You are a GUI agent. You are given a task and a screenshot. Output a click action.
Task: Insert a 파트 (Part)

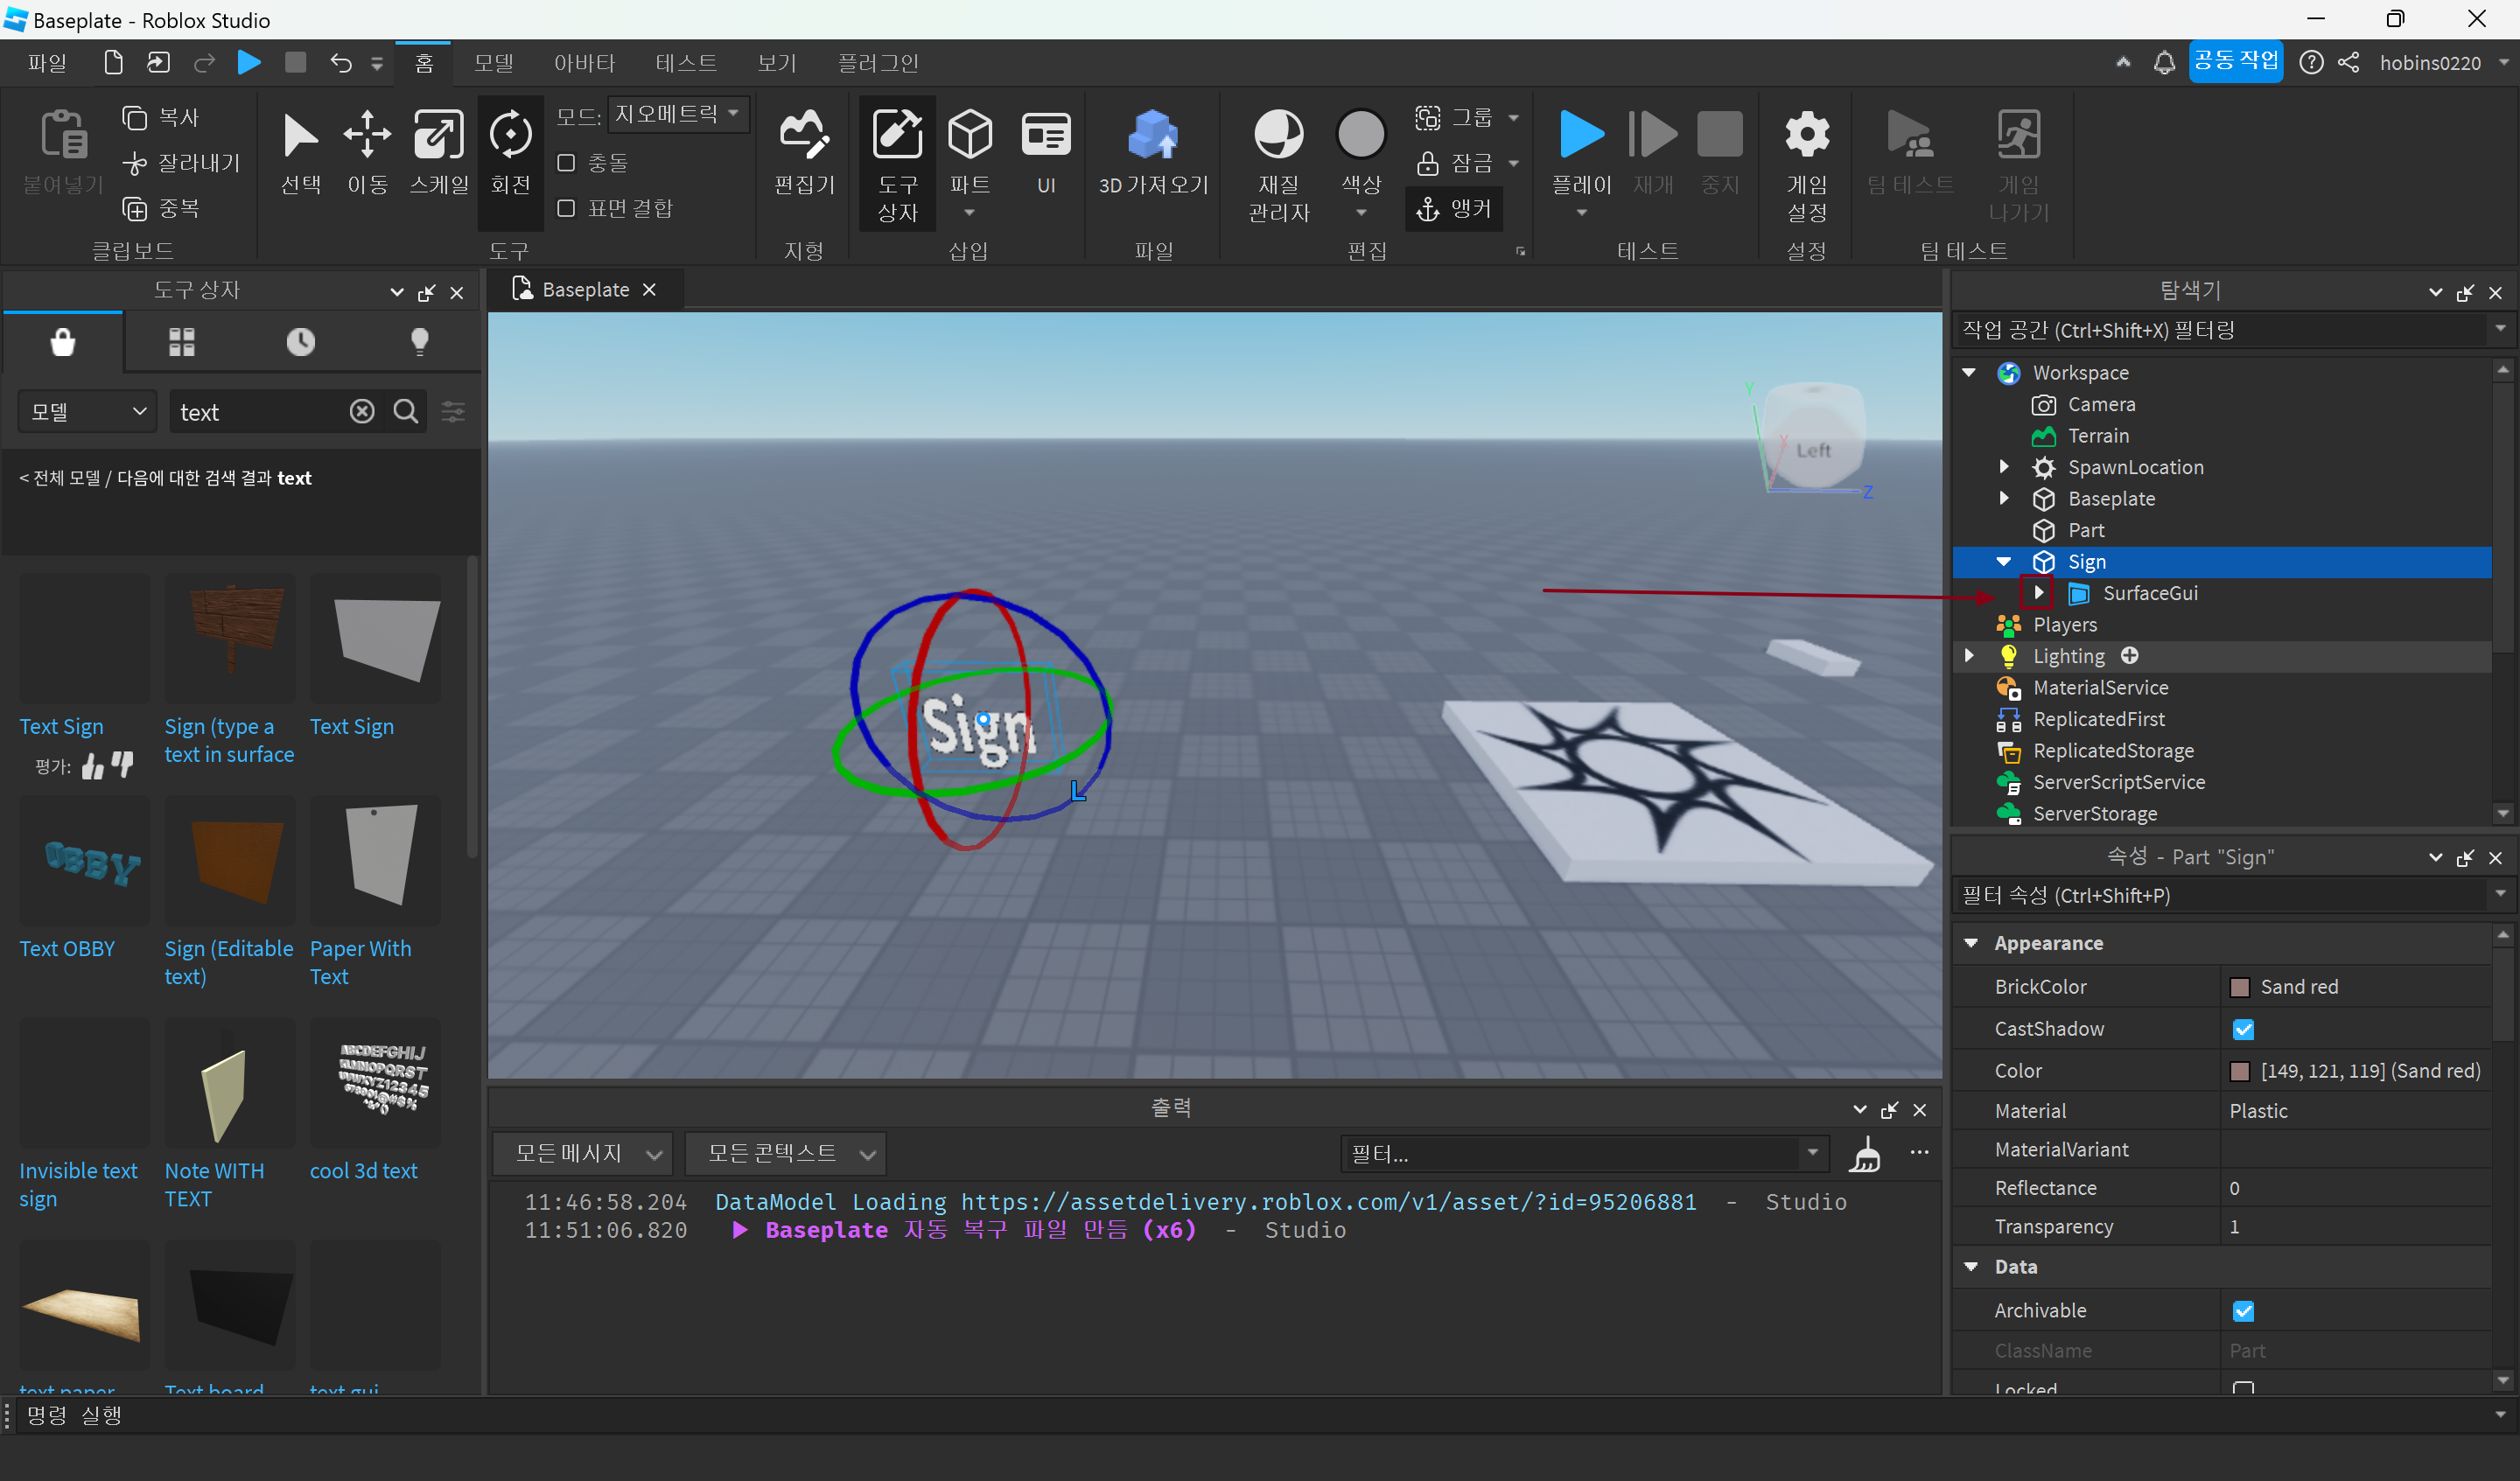969,163
